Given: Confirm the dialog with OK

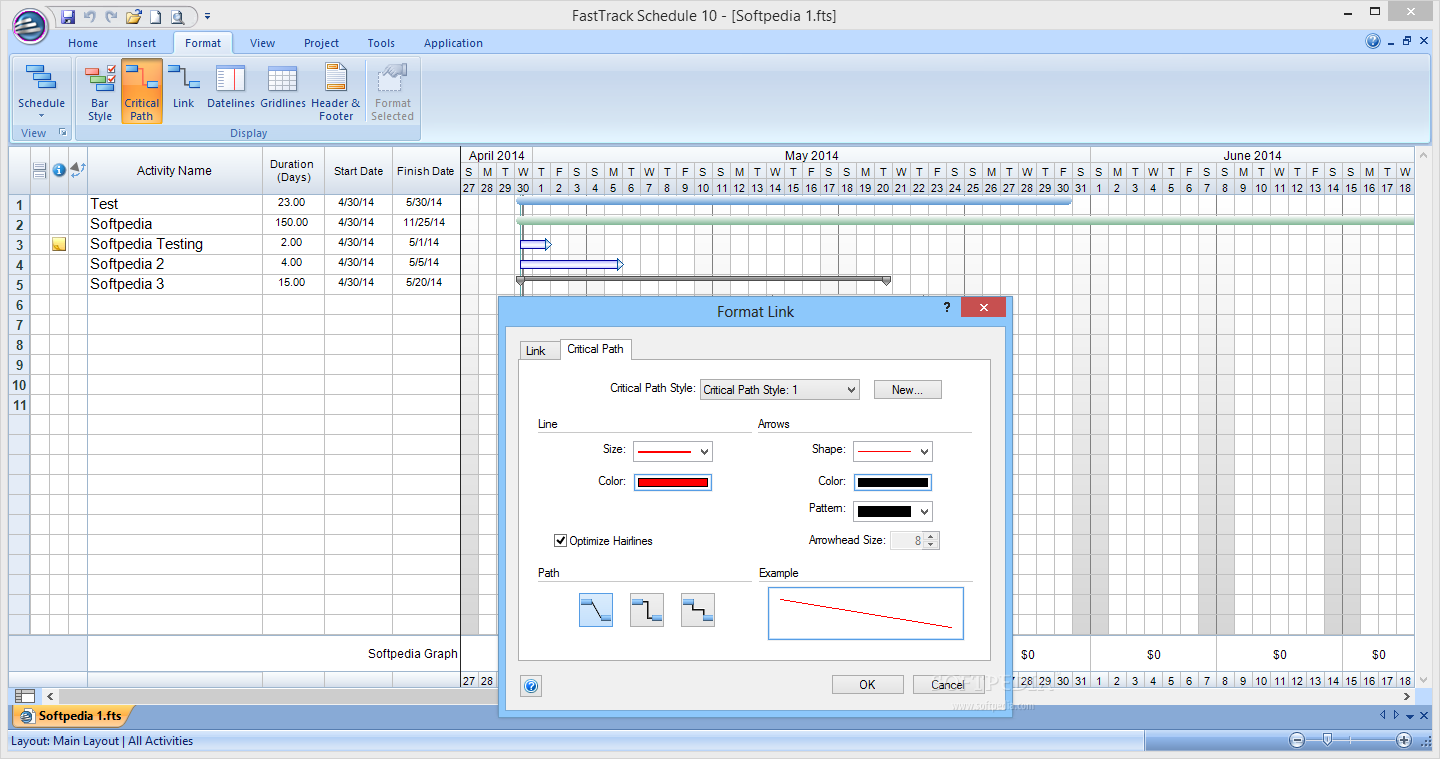Looking at the screenshot, I should pos(867,685).
